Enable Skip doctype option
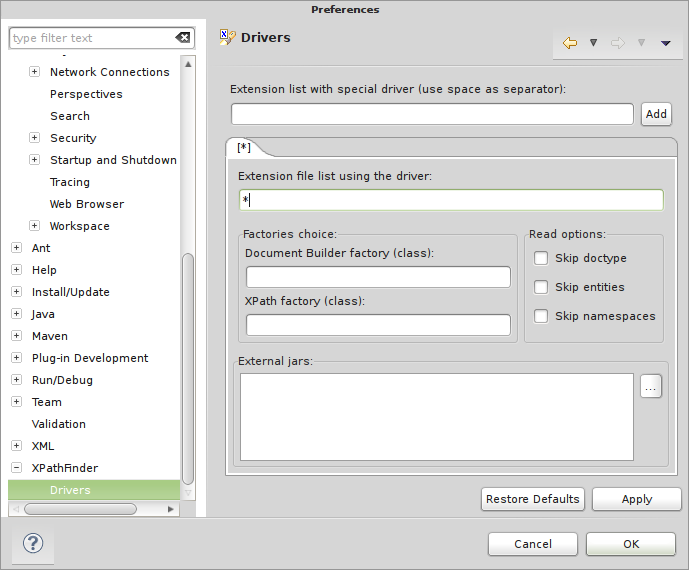Screen dimensions: 689x570 click(541, 258)
